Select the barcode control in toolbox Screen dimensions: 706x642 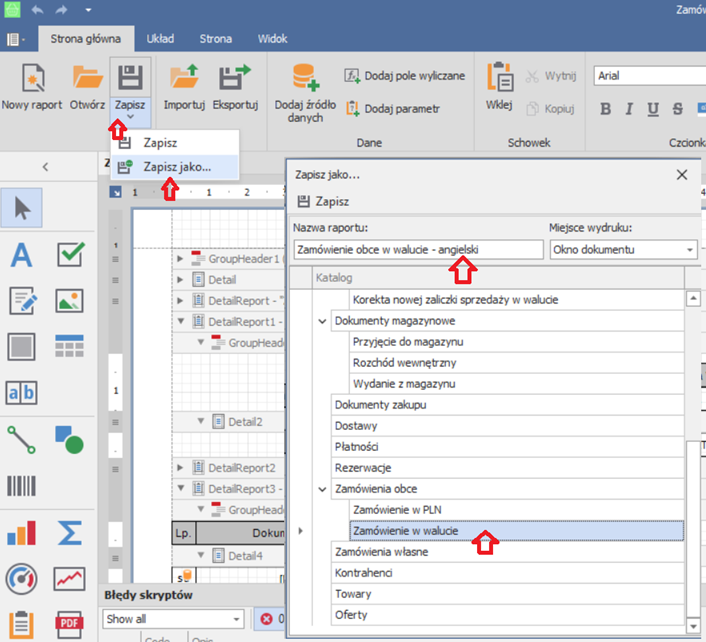tap(22, 486)
